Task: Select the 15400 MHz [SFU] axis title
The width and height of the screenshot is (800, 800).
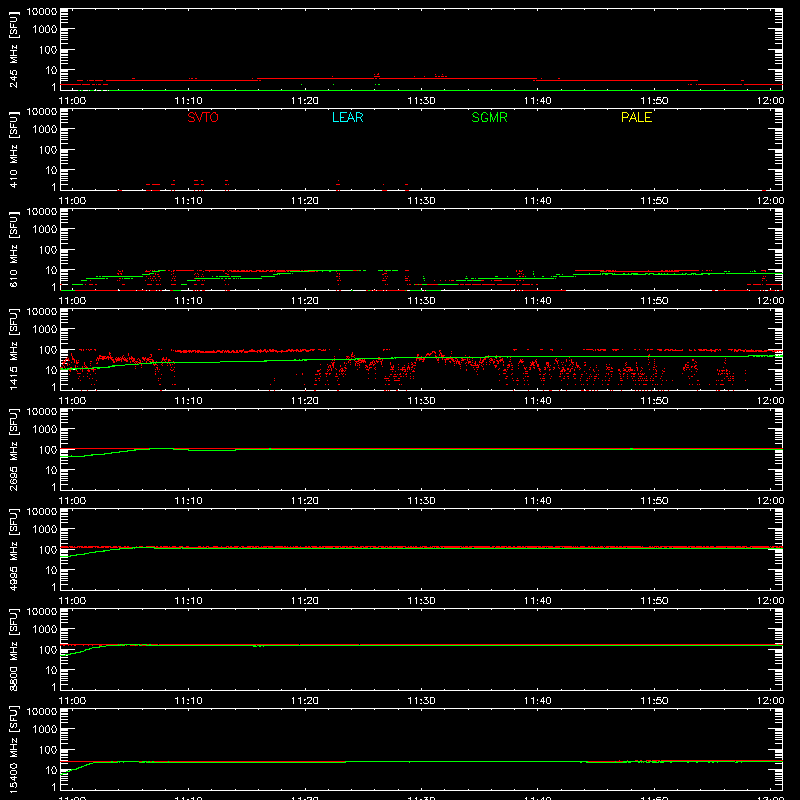Action: click(x=13, y=749)
